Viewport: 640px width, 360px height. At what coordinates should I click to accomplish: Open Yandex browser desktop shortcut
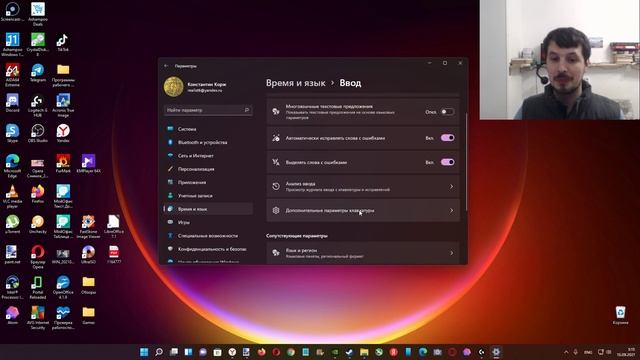pyautogui.click(x=63, y=133)
